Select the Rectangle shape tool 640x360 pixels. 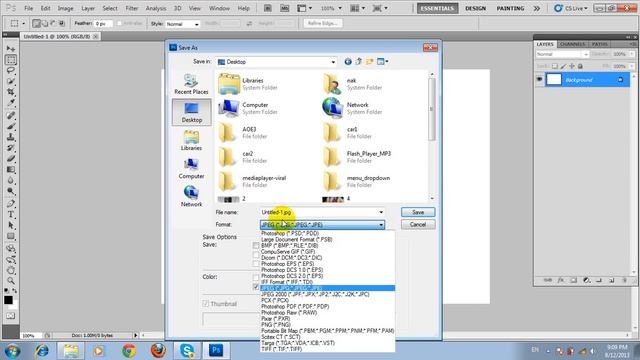[x=11, y=236]
